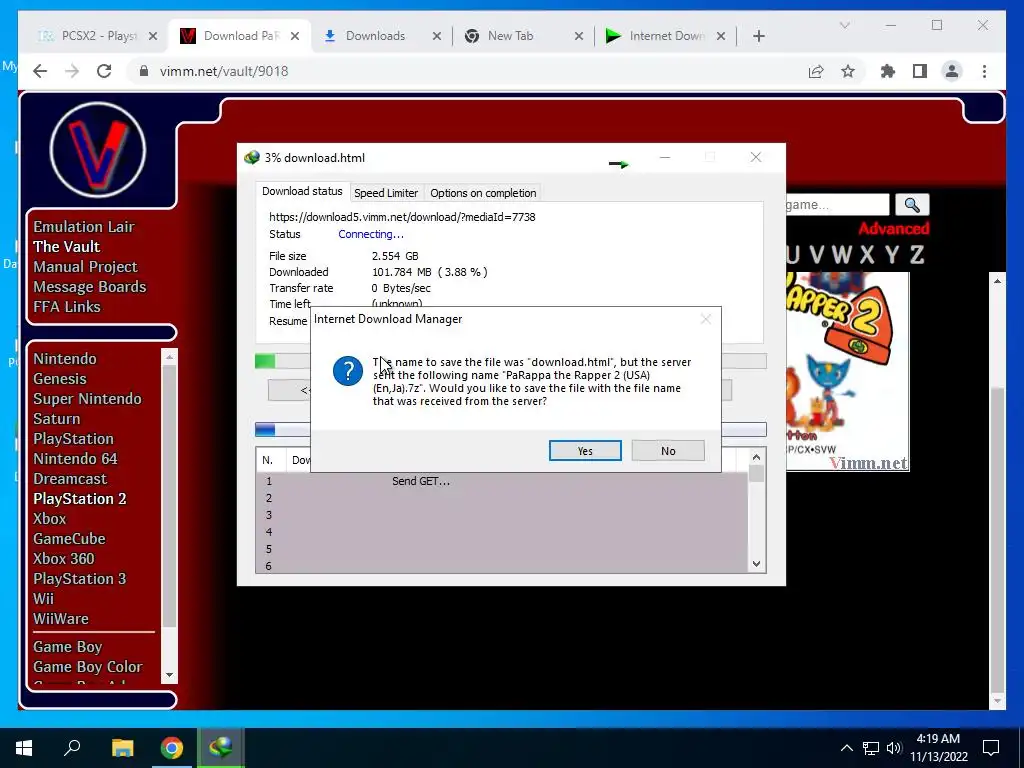Image resolution: width=1024 pixels, height=768 pixels.
Task: Close the Downloads browser tab
Action: 436,36
